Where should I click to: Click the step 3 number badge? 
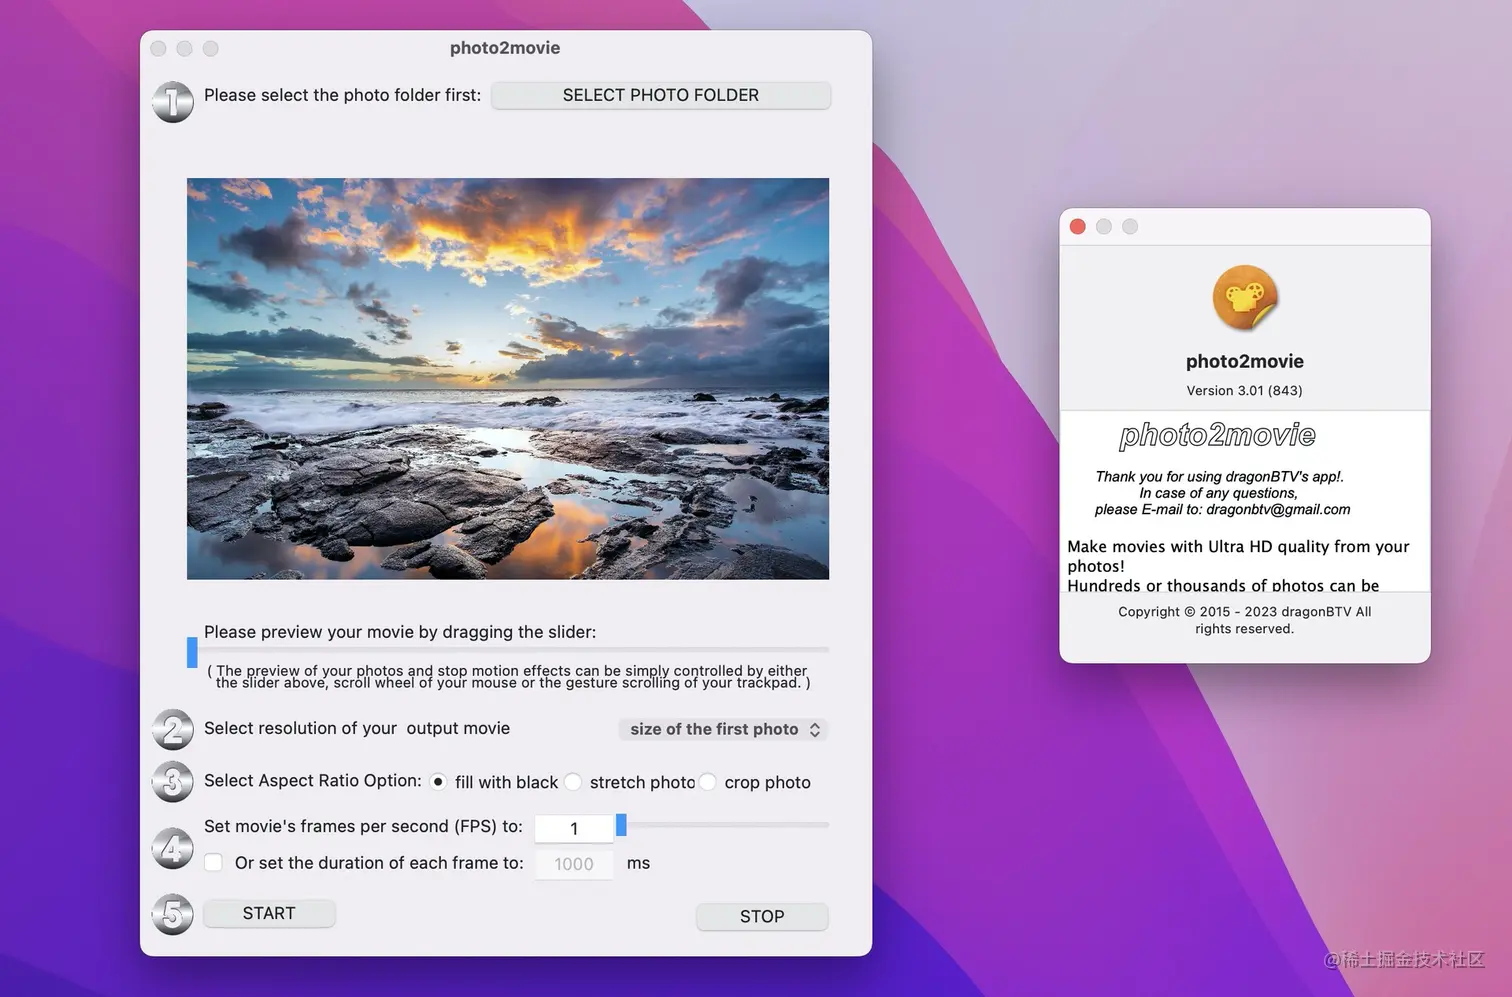point(172,782)
